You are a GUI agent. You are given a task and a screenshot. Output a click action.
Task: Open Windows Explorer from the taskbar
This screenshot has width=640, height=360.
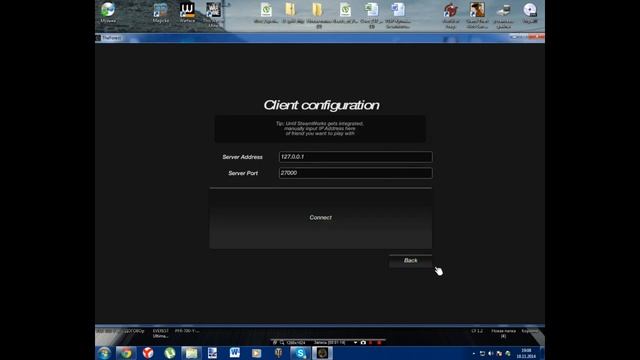(191, 353)
